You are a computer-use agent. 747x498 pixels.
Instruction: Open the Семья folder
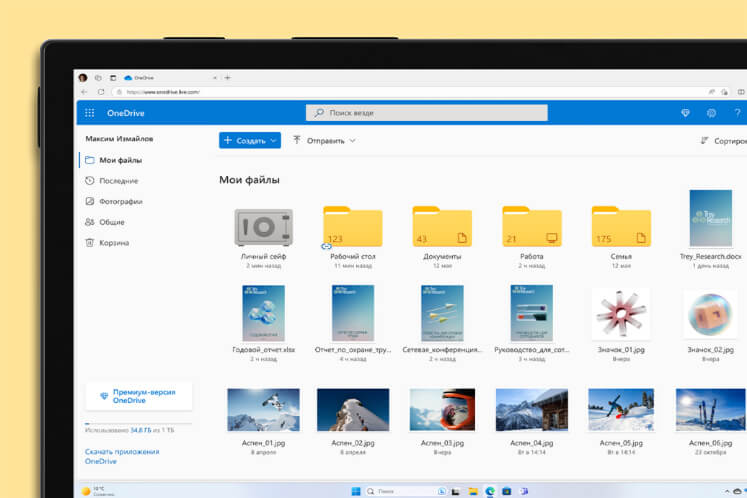(x=620, y=227)
